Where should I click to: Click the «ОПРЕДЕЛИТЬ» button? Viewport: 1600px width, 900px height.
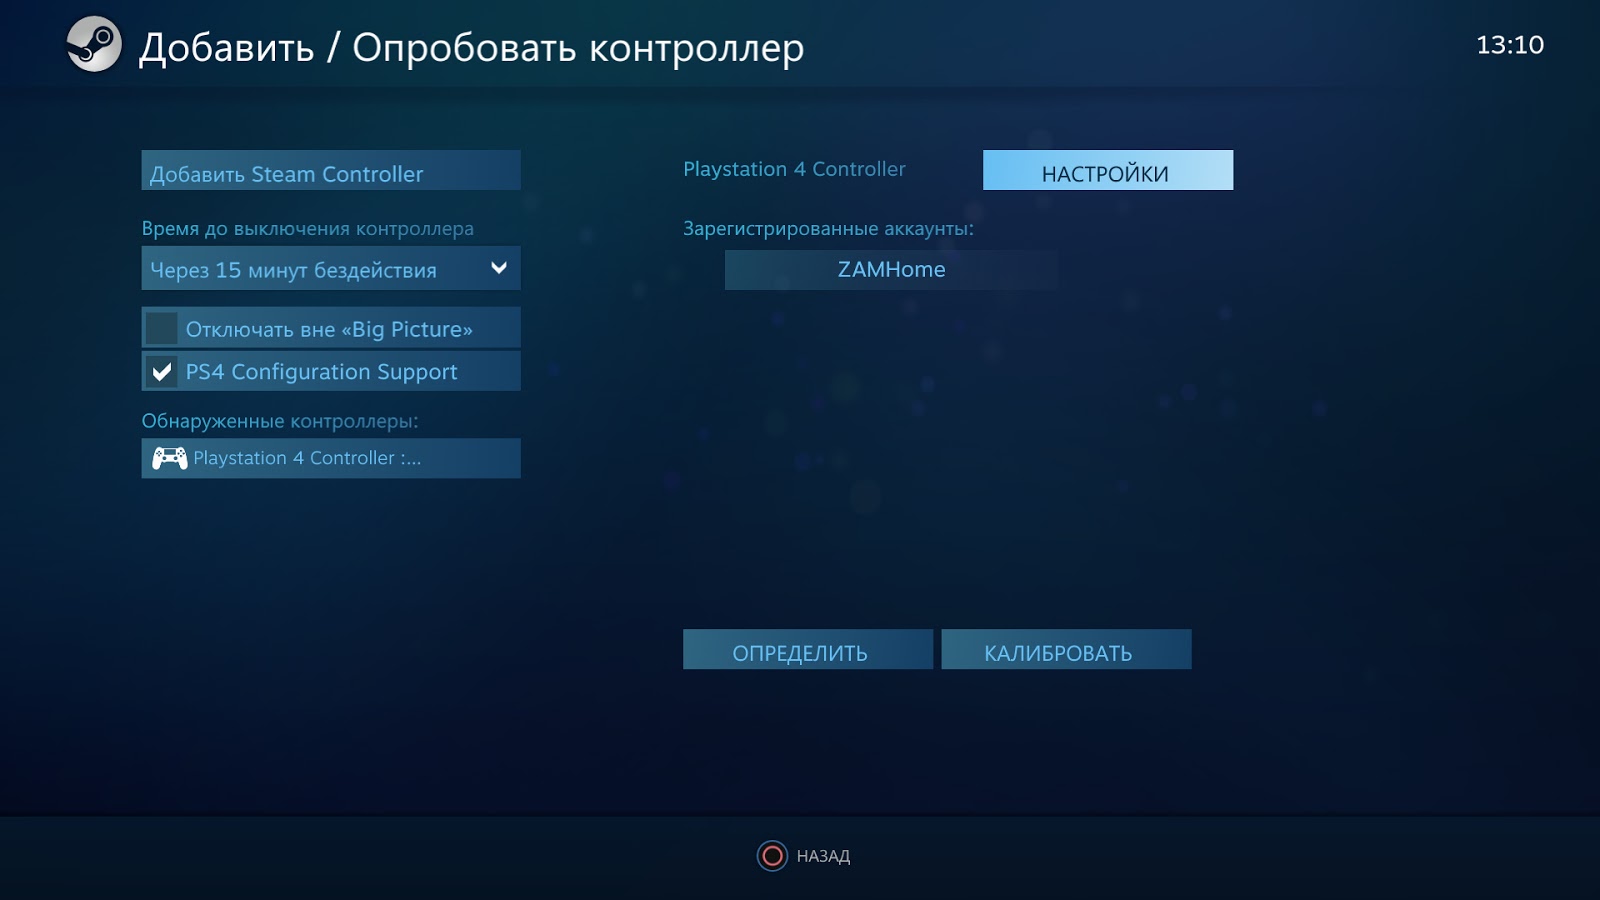point(808,650)
